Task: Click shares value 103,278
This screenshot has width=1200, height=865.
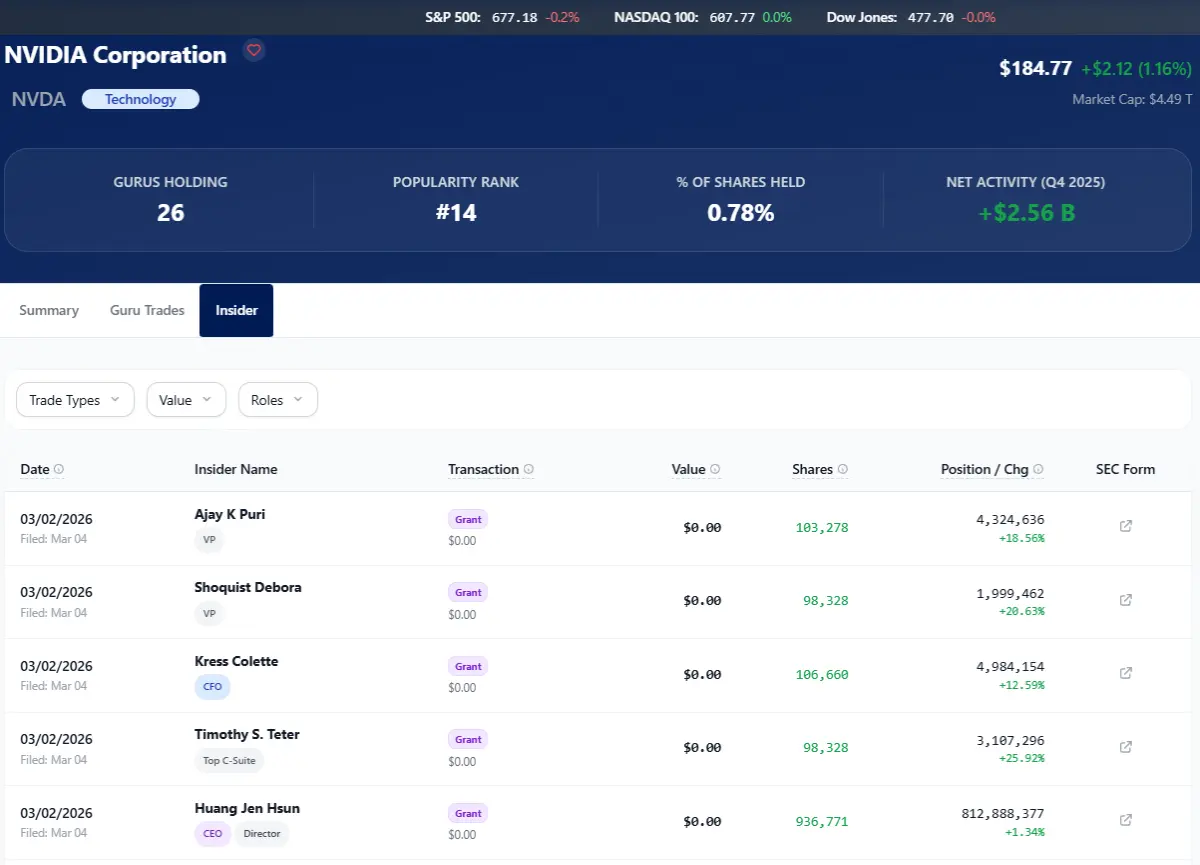Action: (x=822, y=527)
